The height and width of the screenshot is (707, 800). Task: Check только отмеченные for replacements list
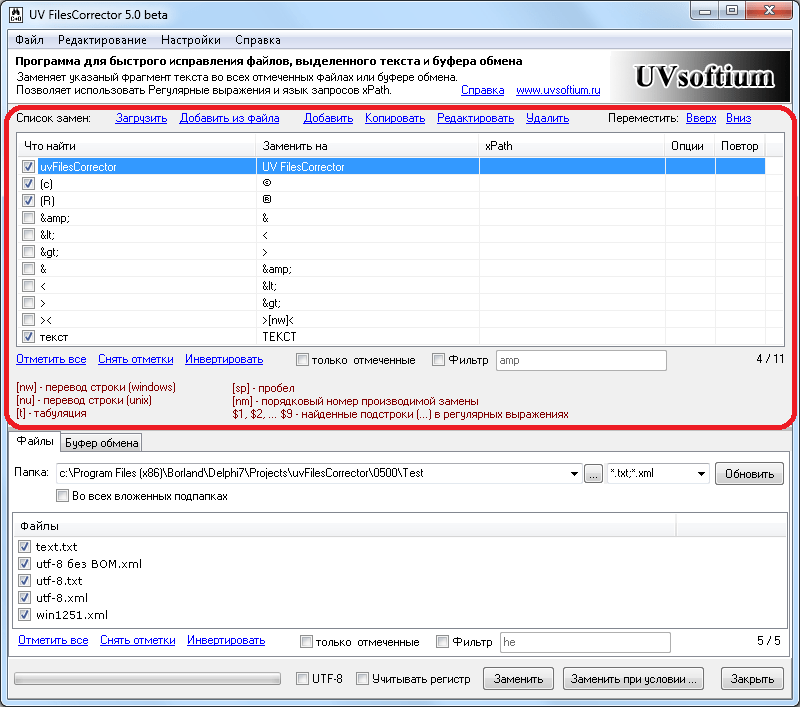(302, 360)
